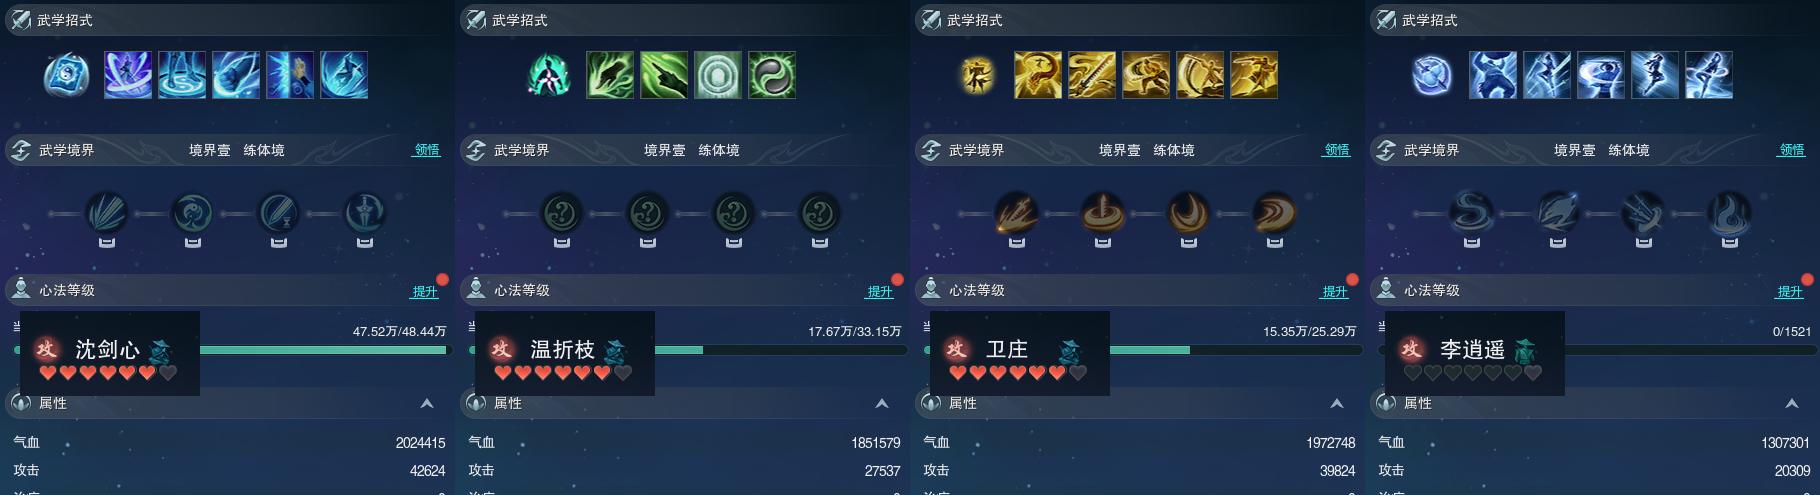The width and height of the screenshot is (1820, 495).
Task: Click 武学境界 header in 温折枝's panel
Action: [x=521, y=150]
